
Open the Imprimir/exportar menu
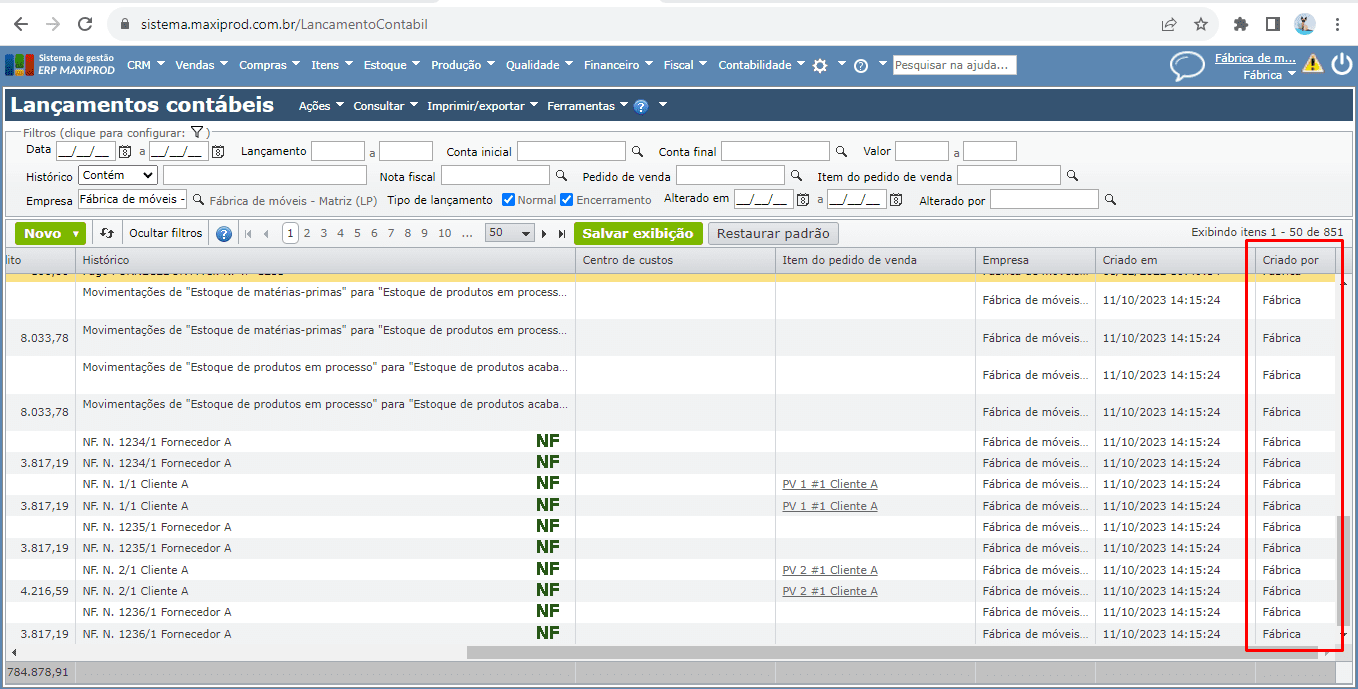pos(481,105)
